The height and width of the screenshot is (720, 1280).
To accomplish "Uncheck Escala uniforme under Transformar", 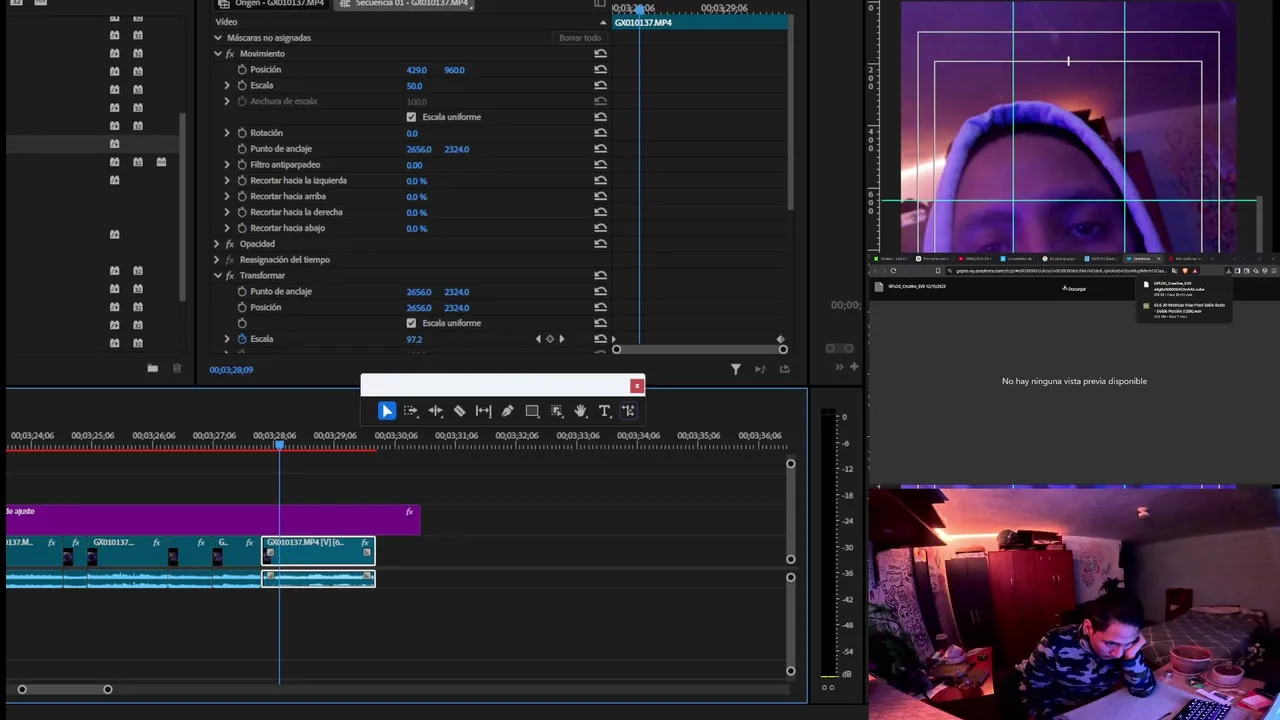I will tap(411, 323).
